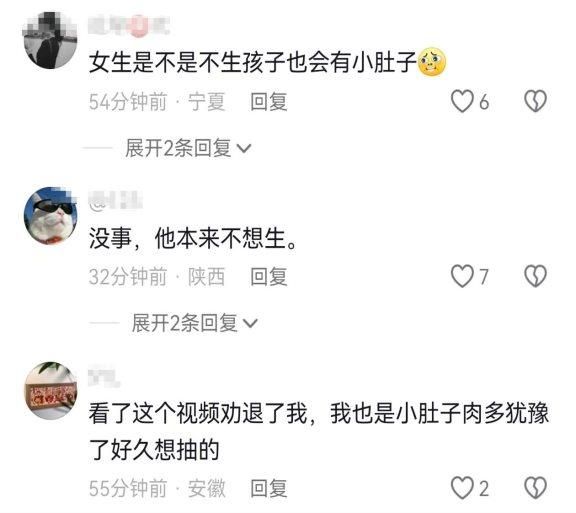Open first commenter's blurred username
This screenshot has height=513, width=576.
pos(129,26)
